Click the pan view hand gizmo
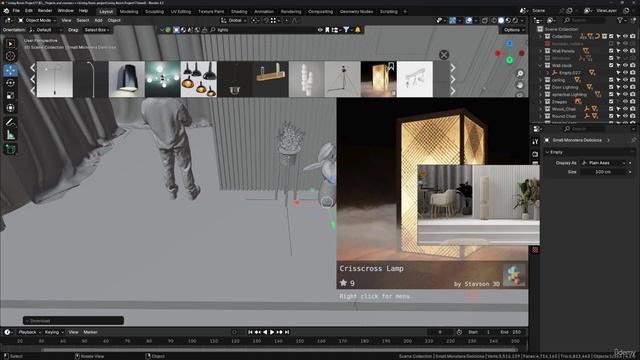The width and height of the screenshot is (640, 360). tap(520, 85)
